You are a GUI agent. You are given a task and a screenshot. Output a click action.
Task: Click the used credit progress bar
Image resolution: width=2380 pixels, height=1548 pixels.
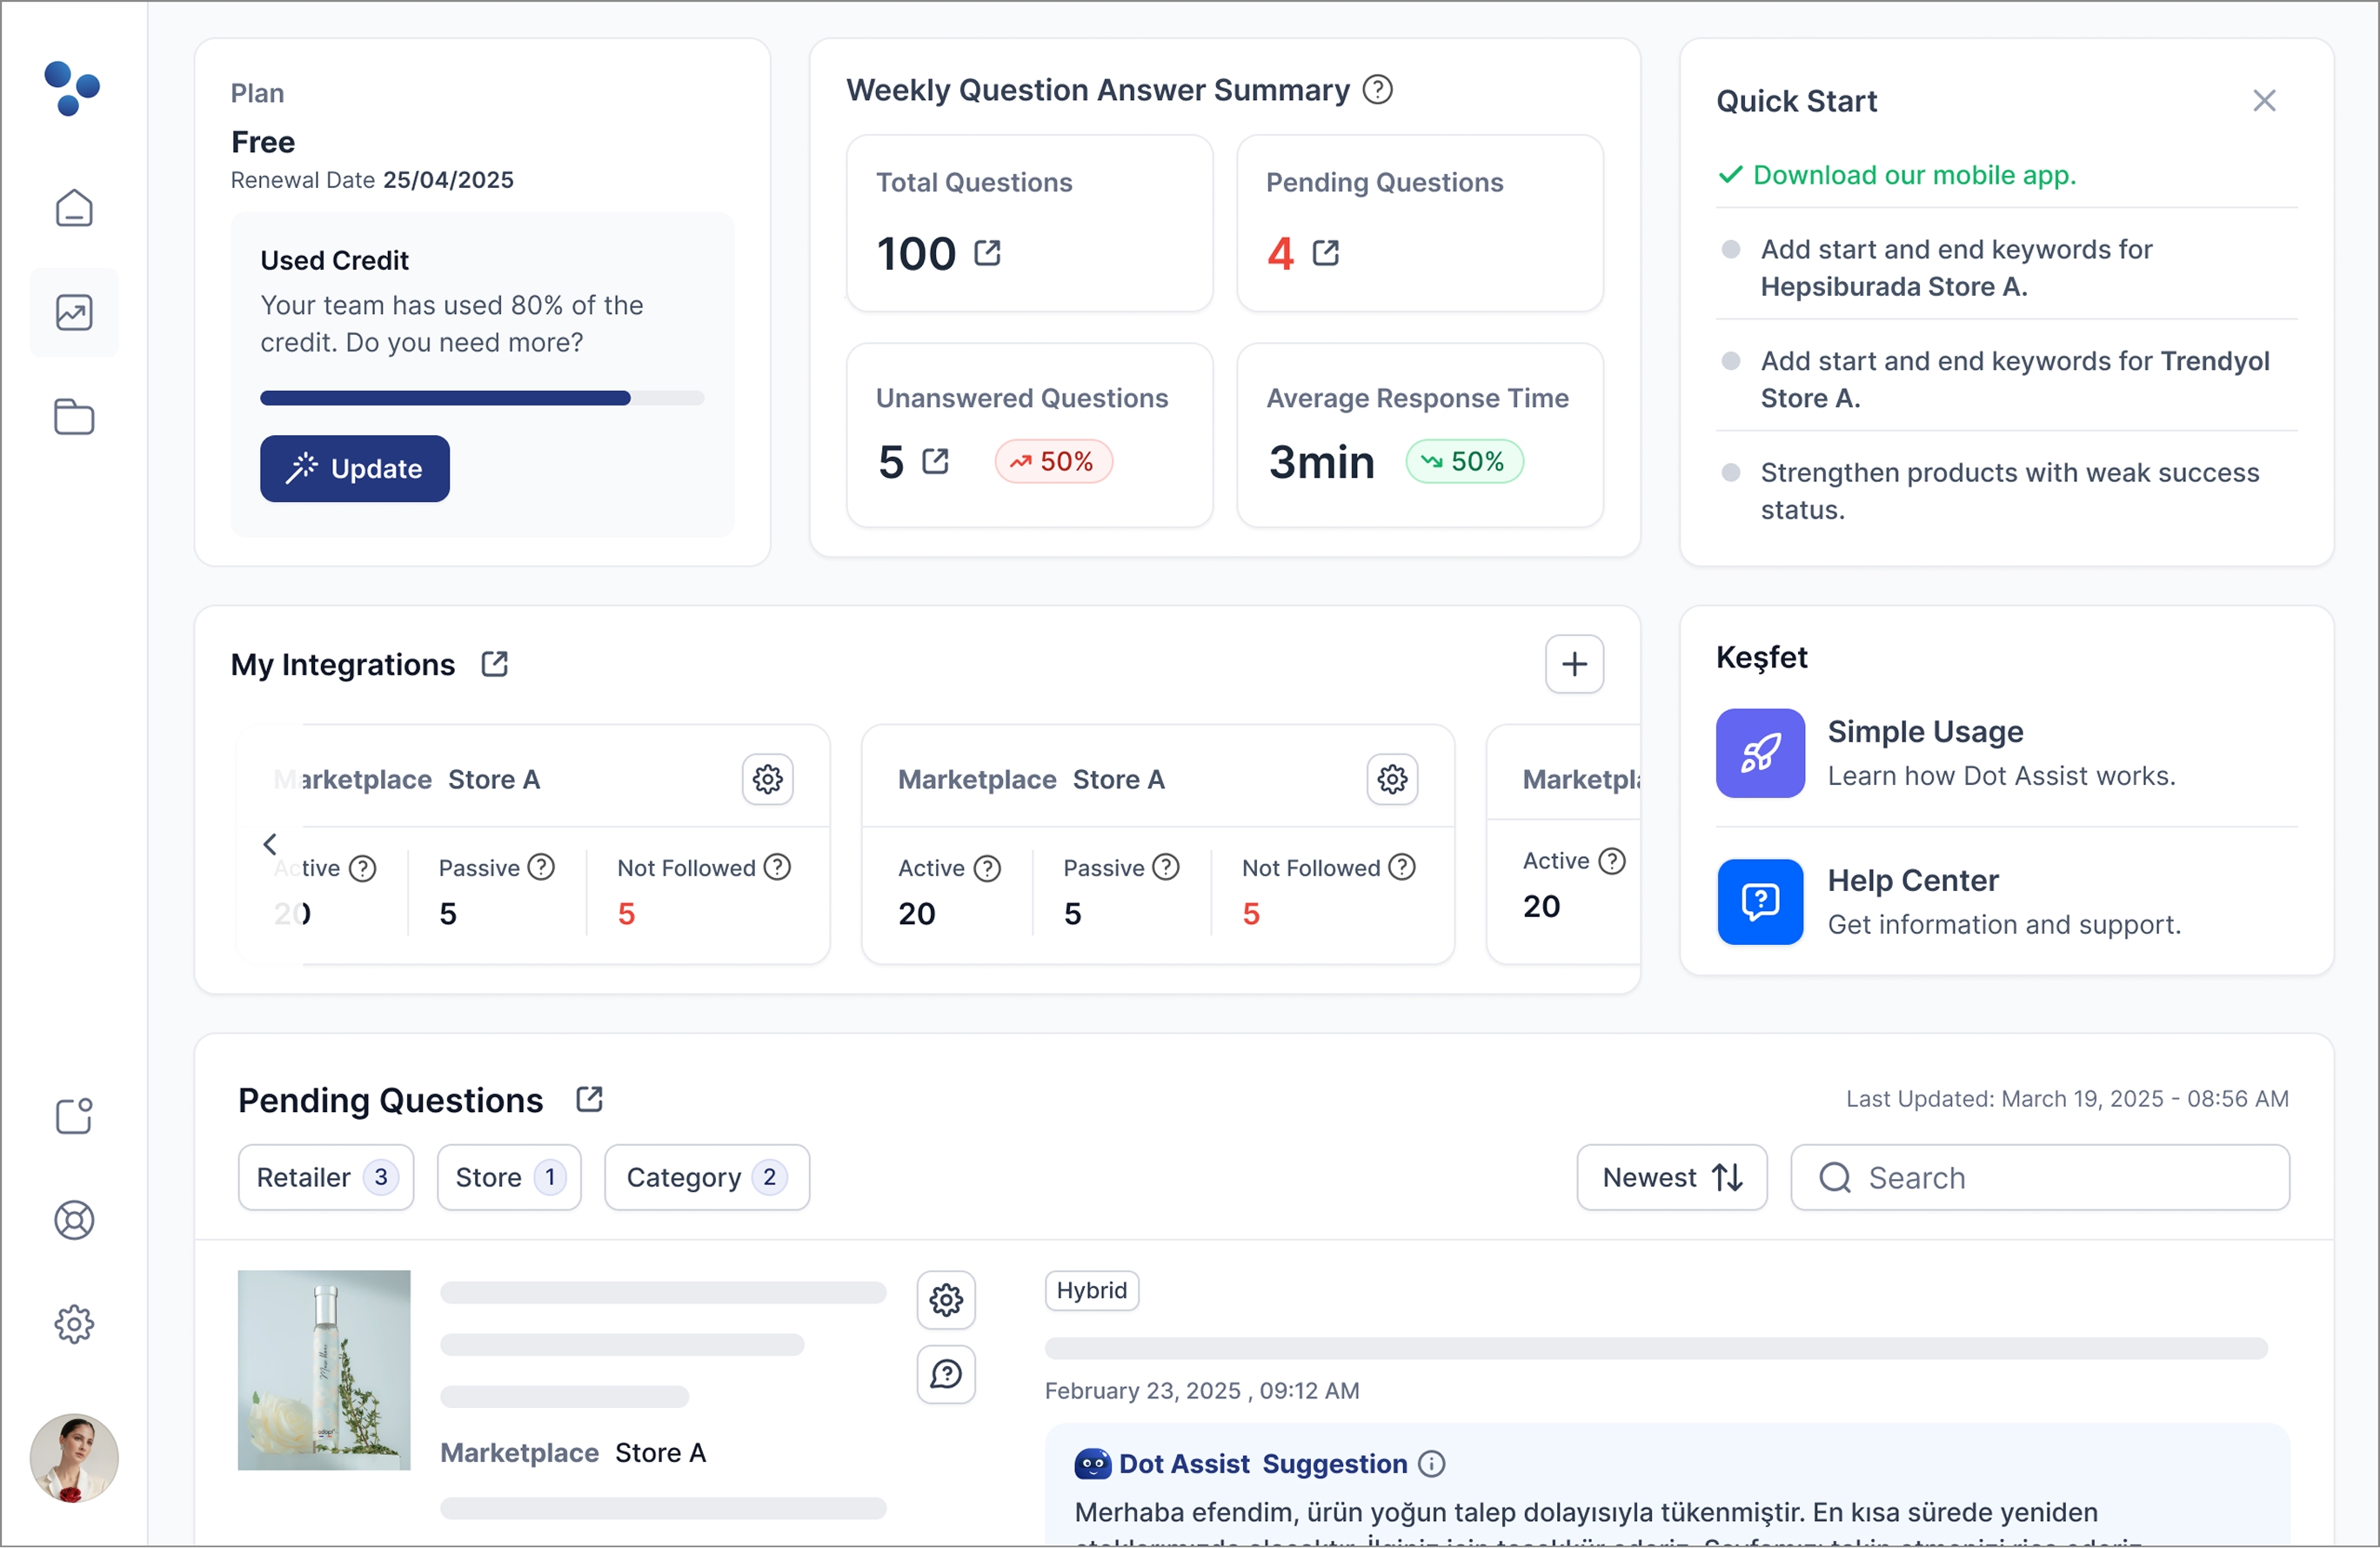click(x=482, y=398)
